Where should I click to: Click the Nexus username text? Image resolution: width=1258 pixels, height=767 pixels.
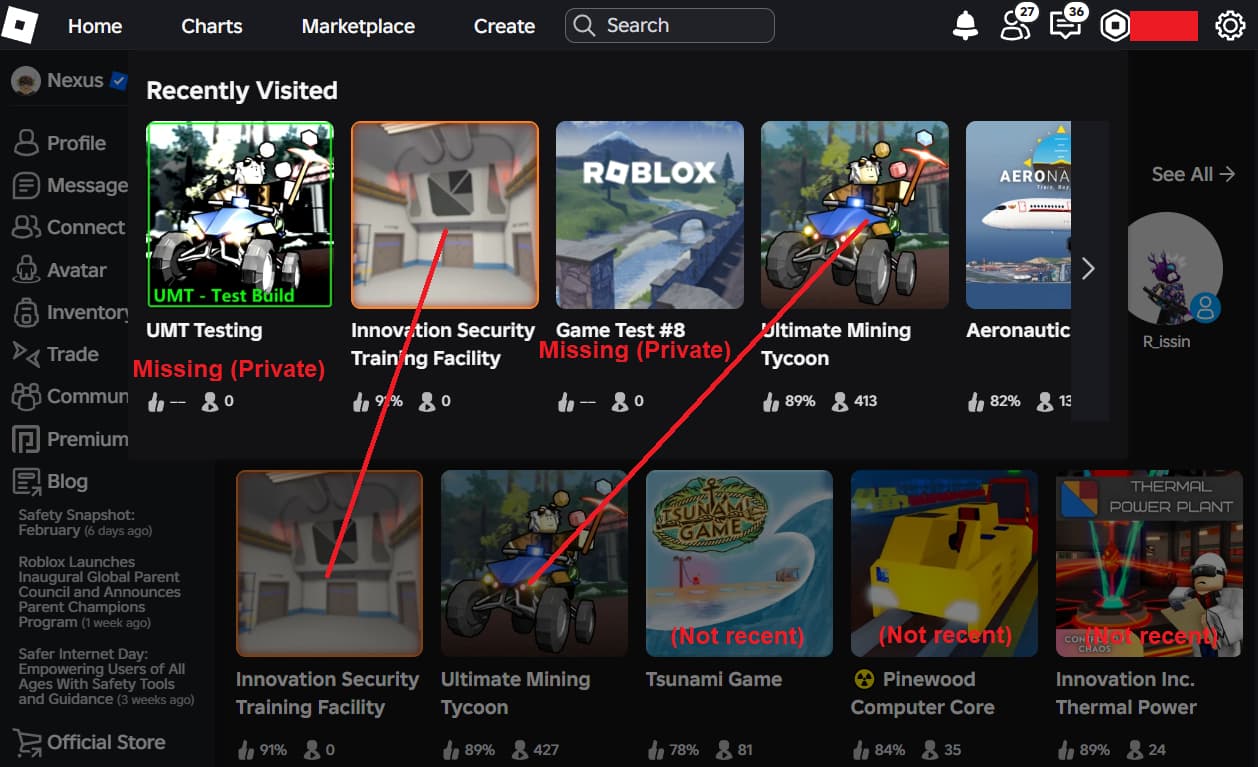pyautogui.click(x=75, y=80)
